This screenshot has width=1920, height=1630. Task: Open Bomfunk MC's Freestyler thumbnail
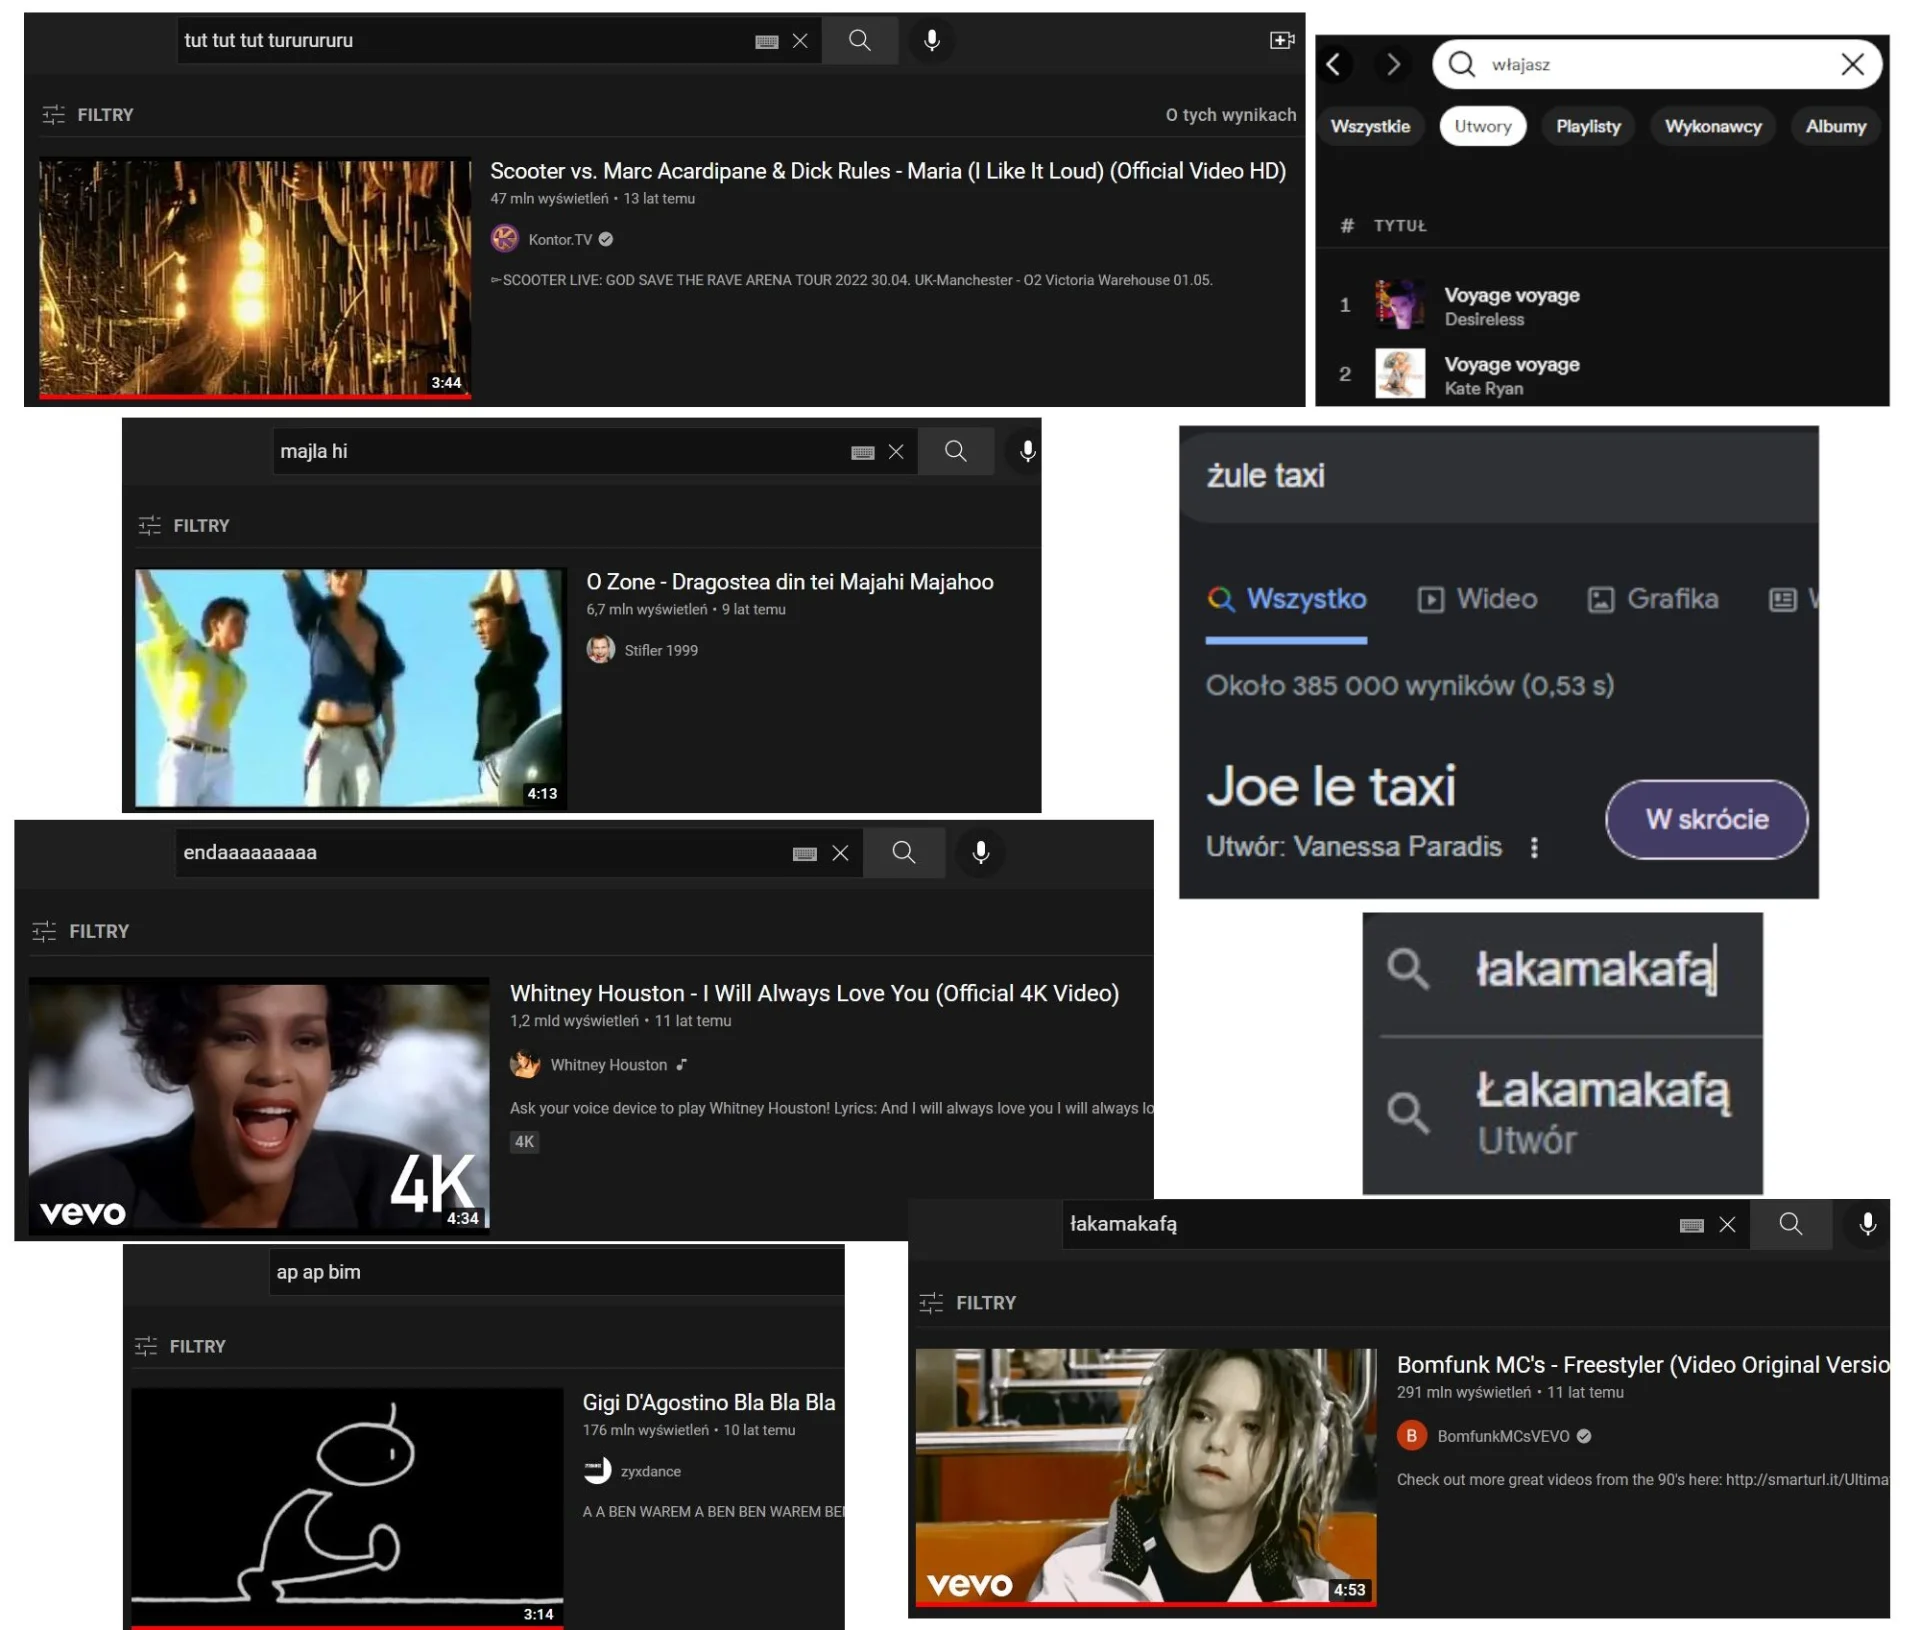pos(1146,1478)
